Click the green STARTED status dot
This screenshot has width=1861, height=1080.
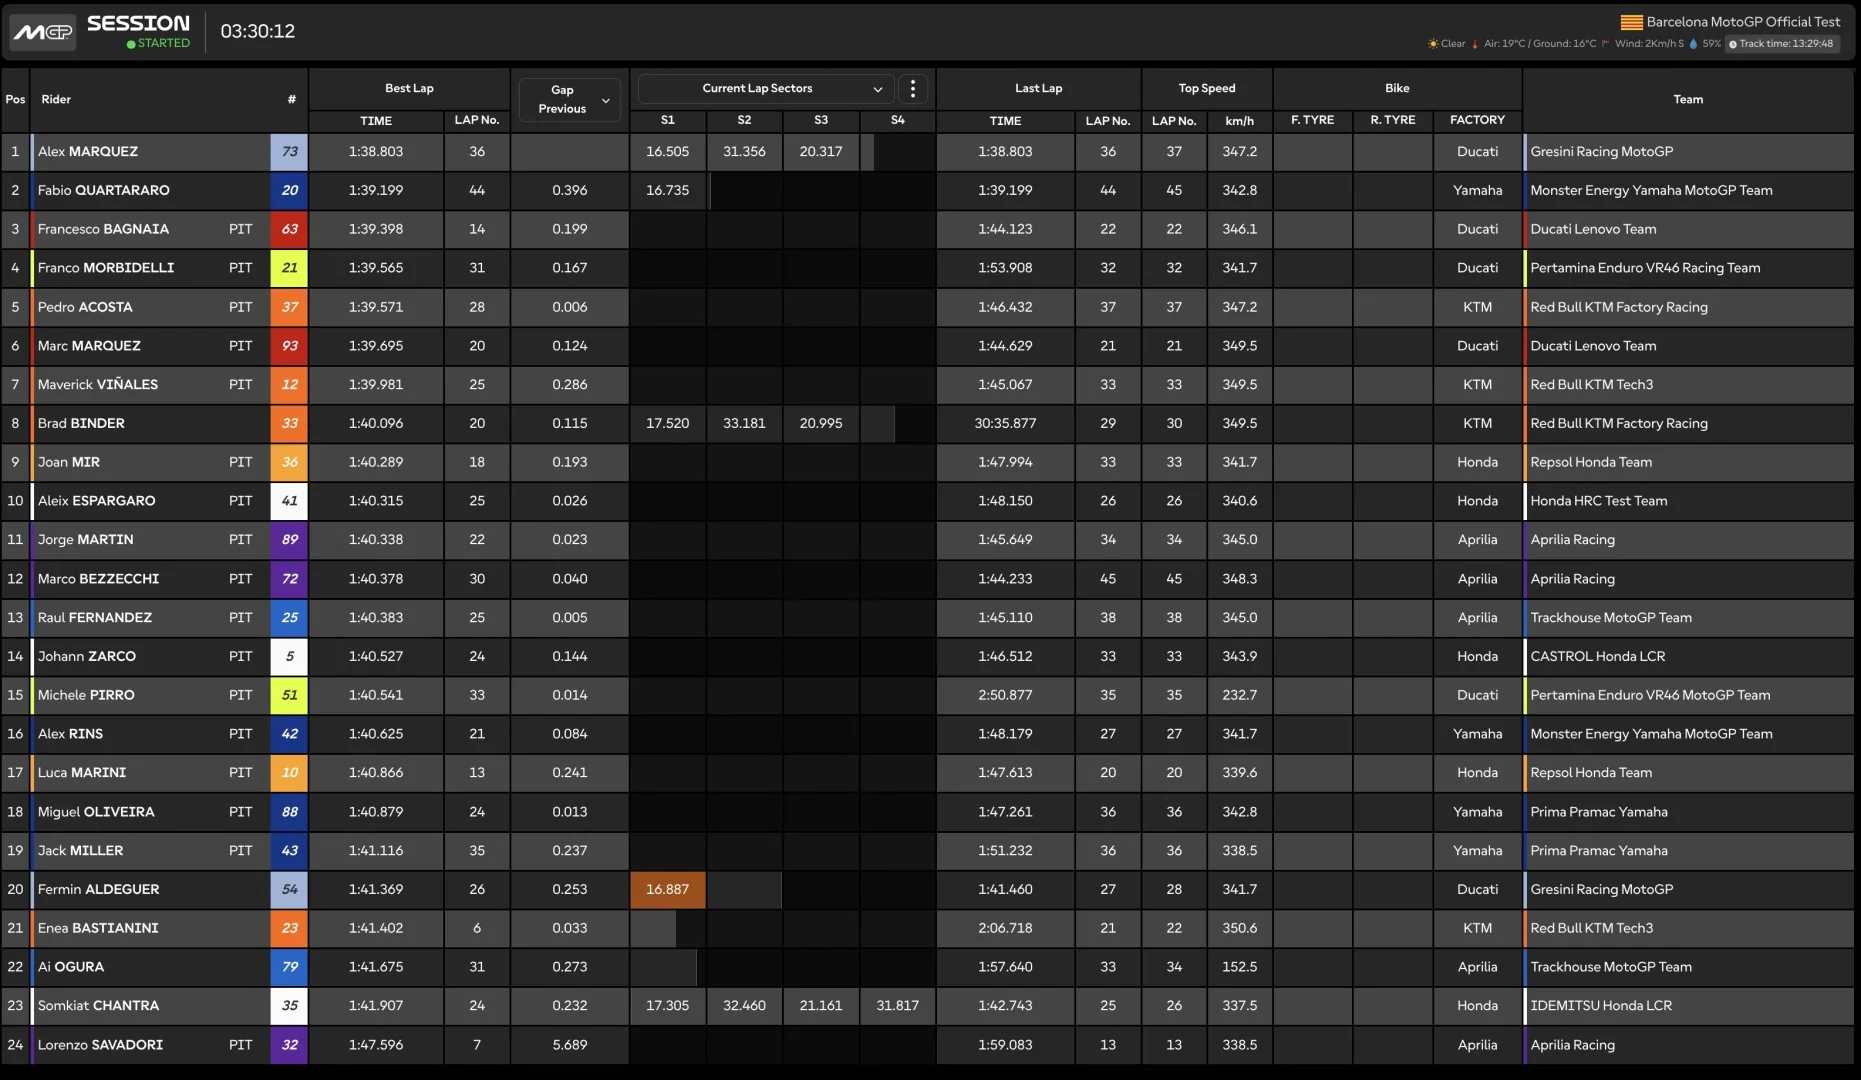(131, 44)
